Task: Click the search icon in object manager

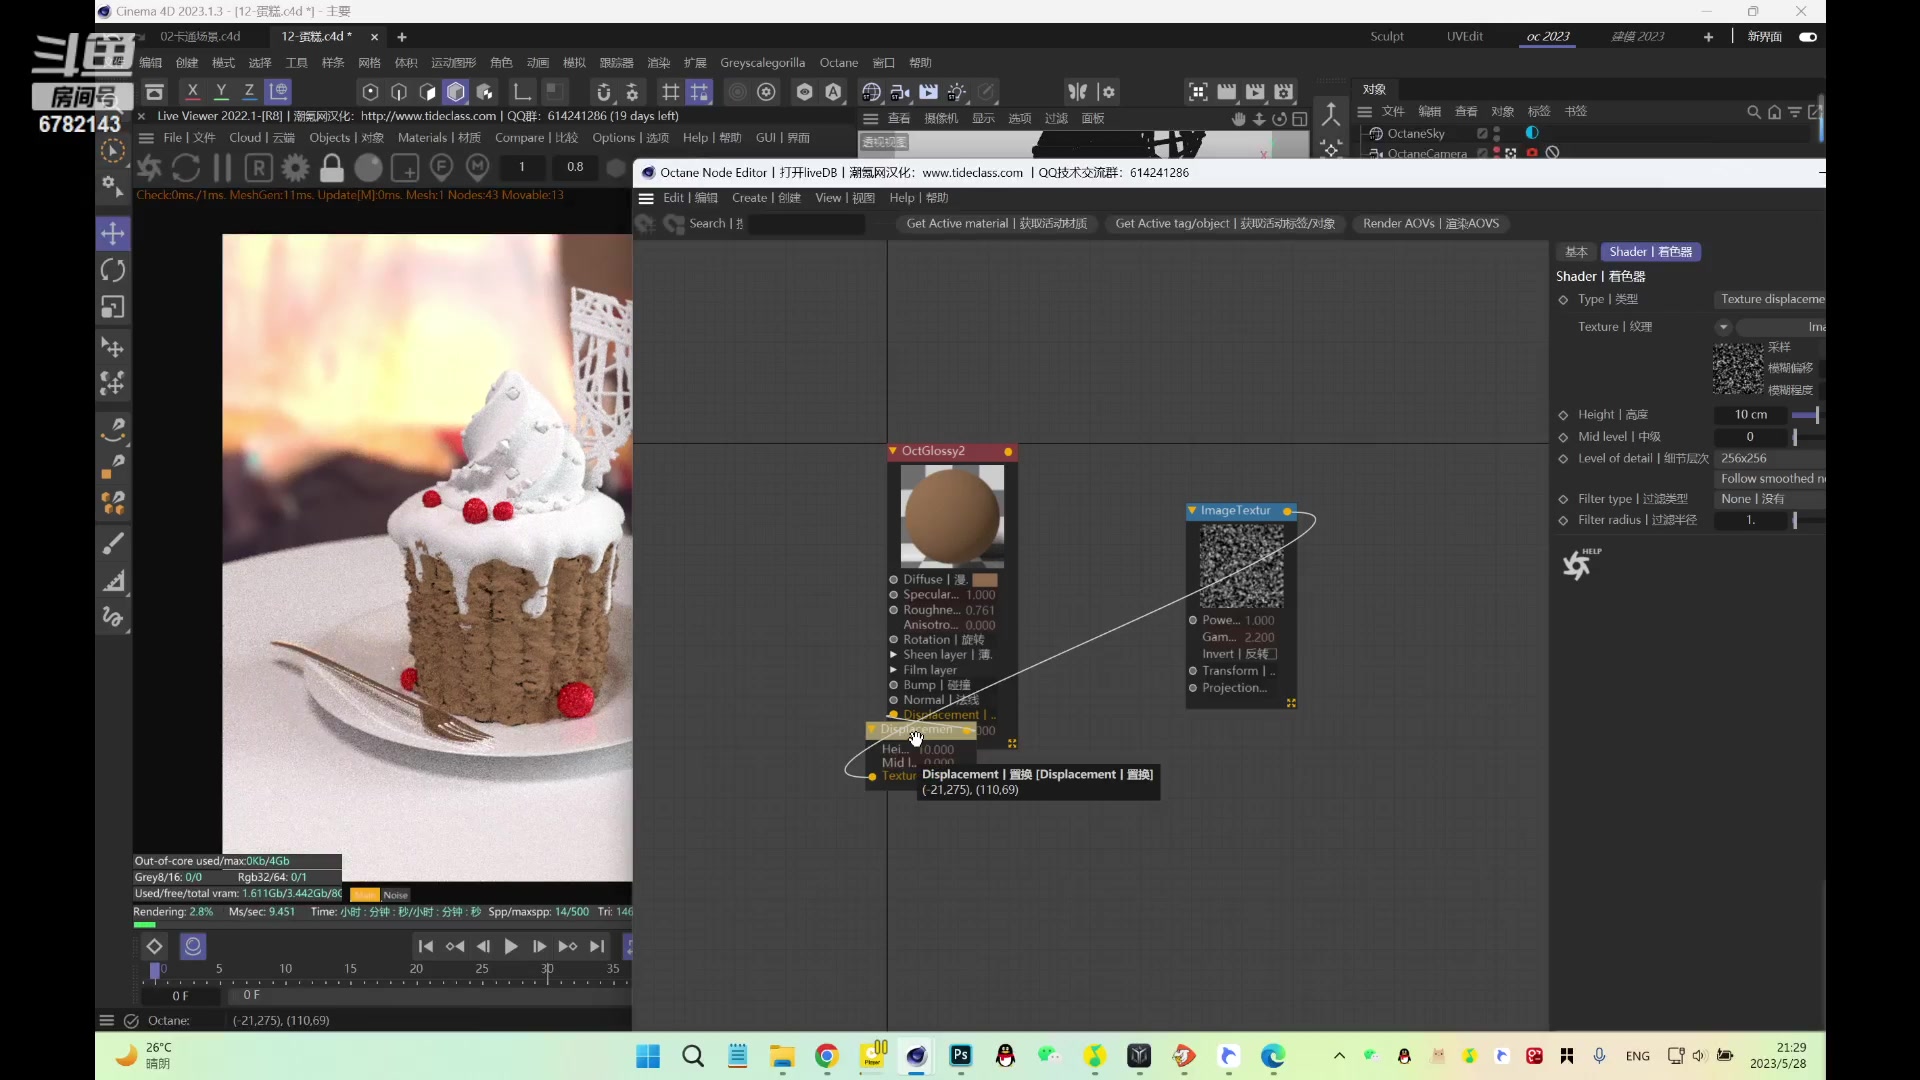Action: [x=1753, y=112]
